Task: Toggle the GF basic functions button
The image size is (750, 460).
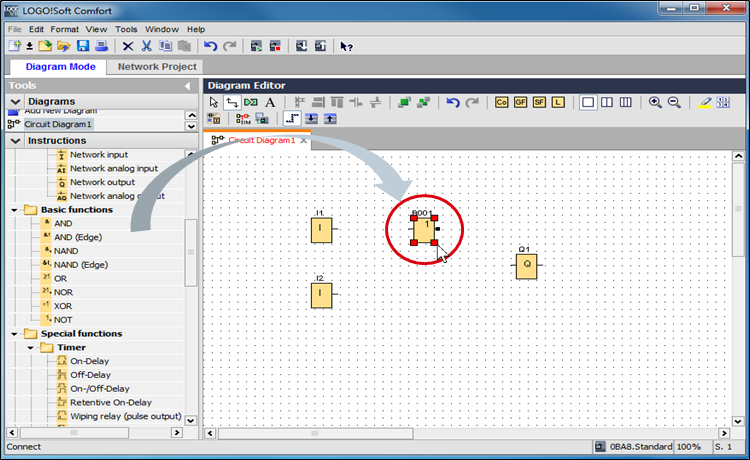Action: point(520,102)
